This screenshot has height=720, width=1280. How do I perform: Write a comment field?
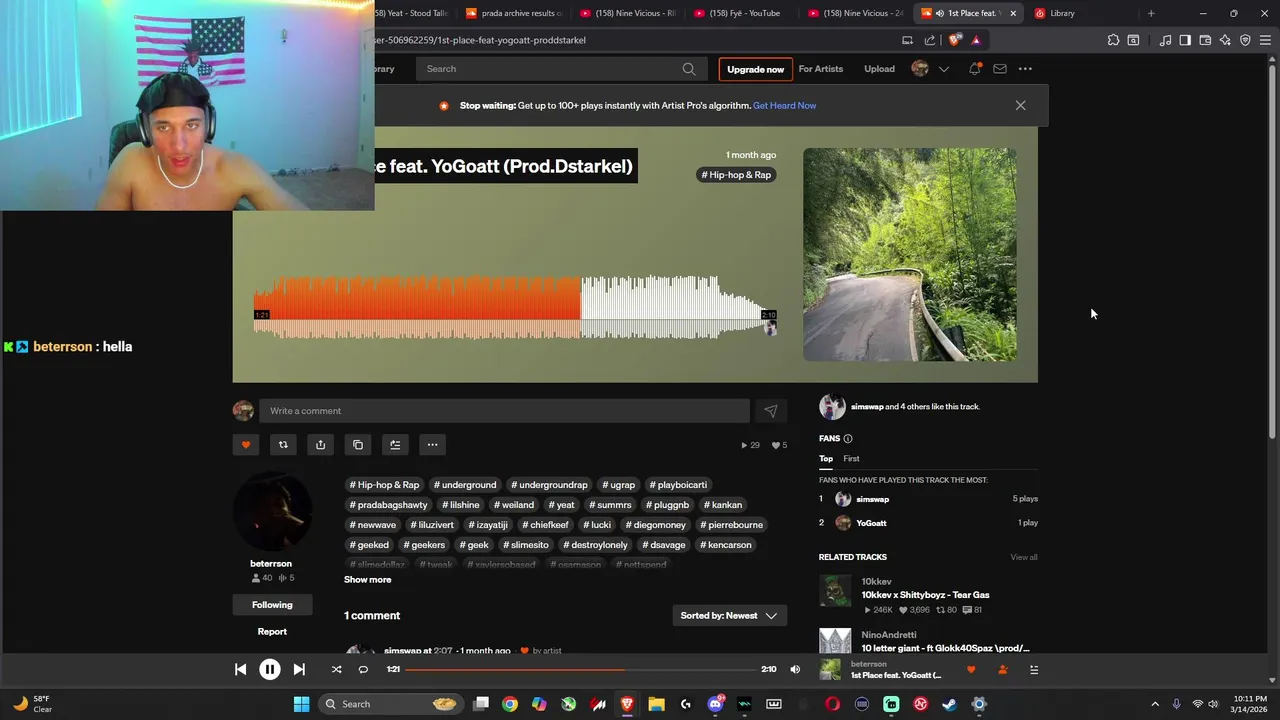point(504,411)
